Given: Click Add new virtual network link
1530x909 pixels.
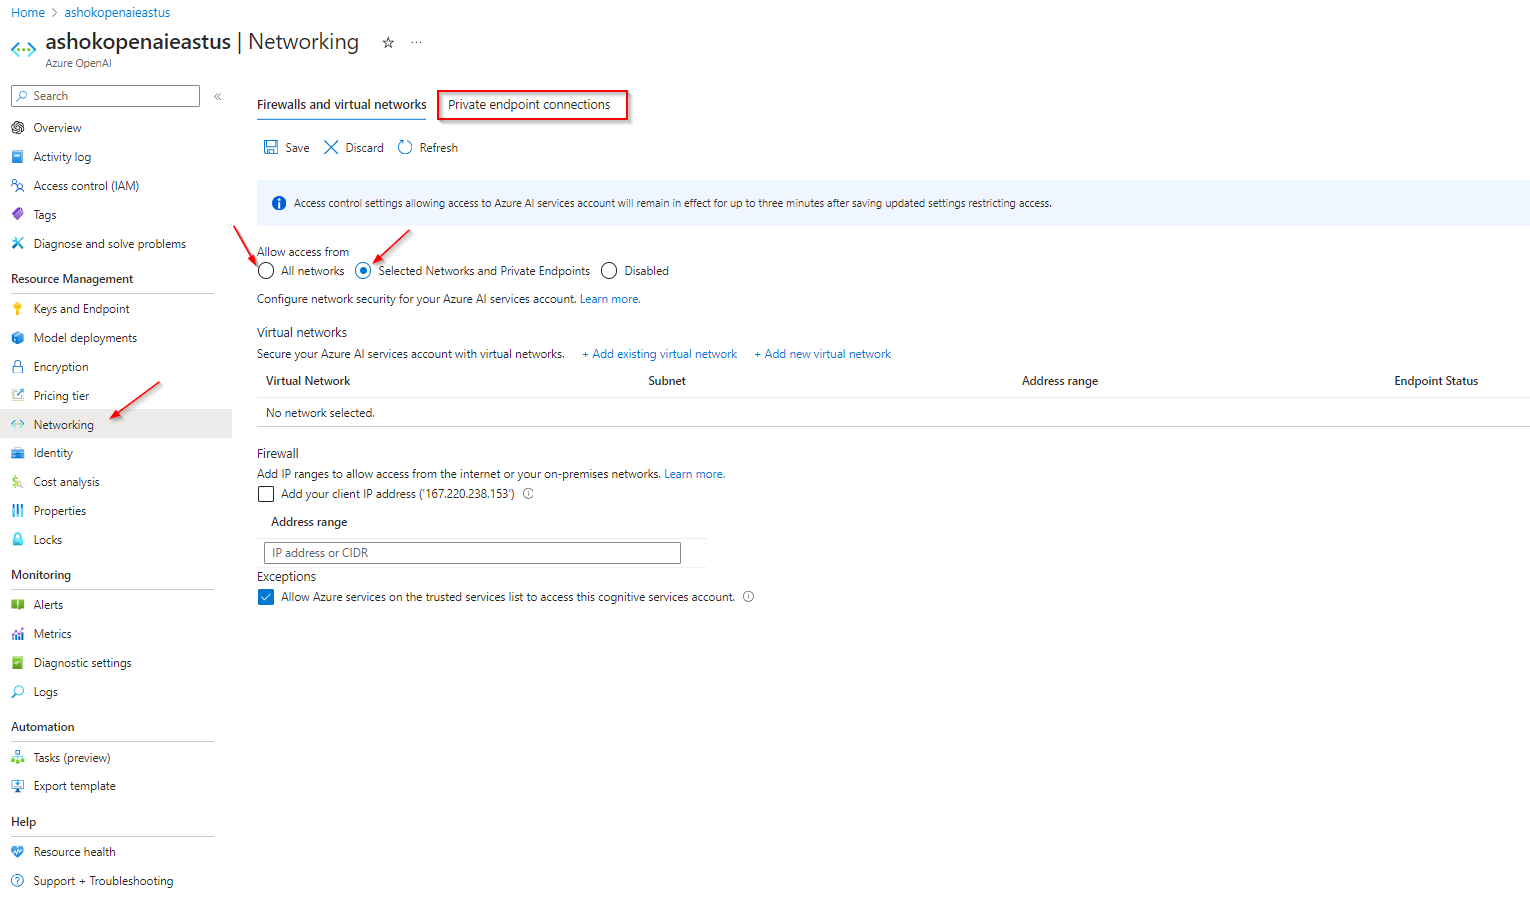Looking at the screenshot, I should [823, 354].
